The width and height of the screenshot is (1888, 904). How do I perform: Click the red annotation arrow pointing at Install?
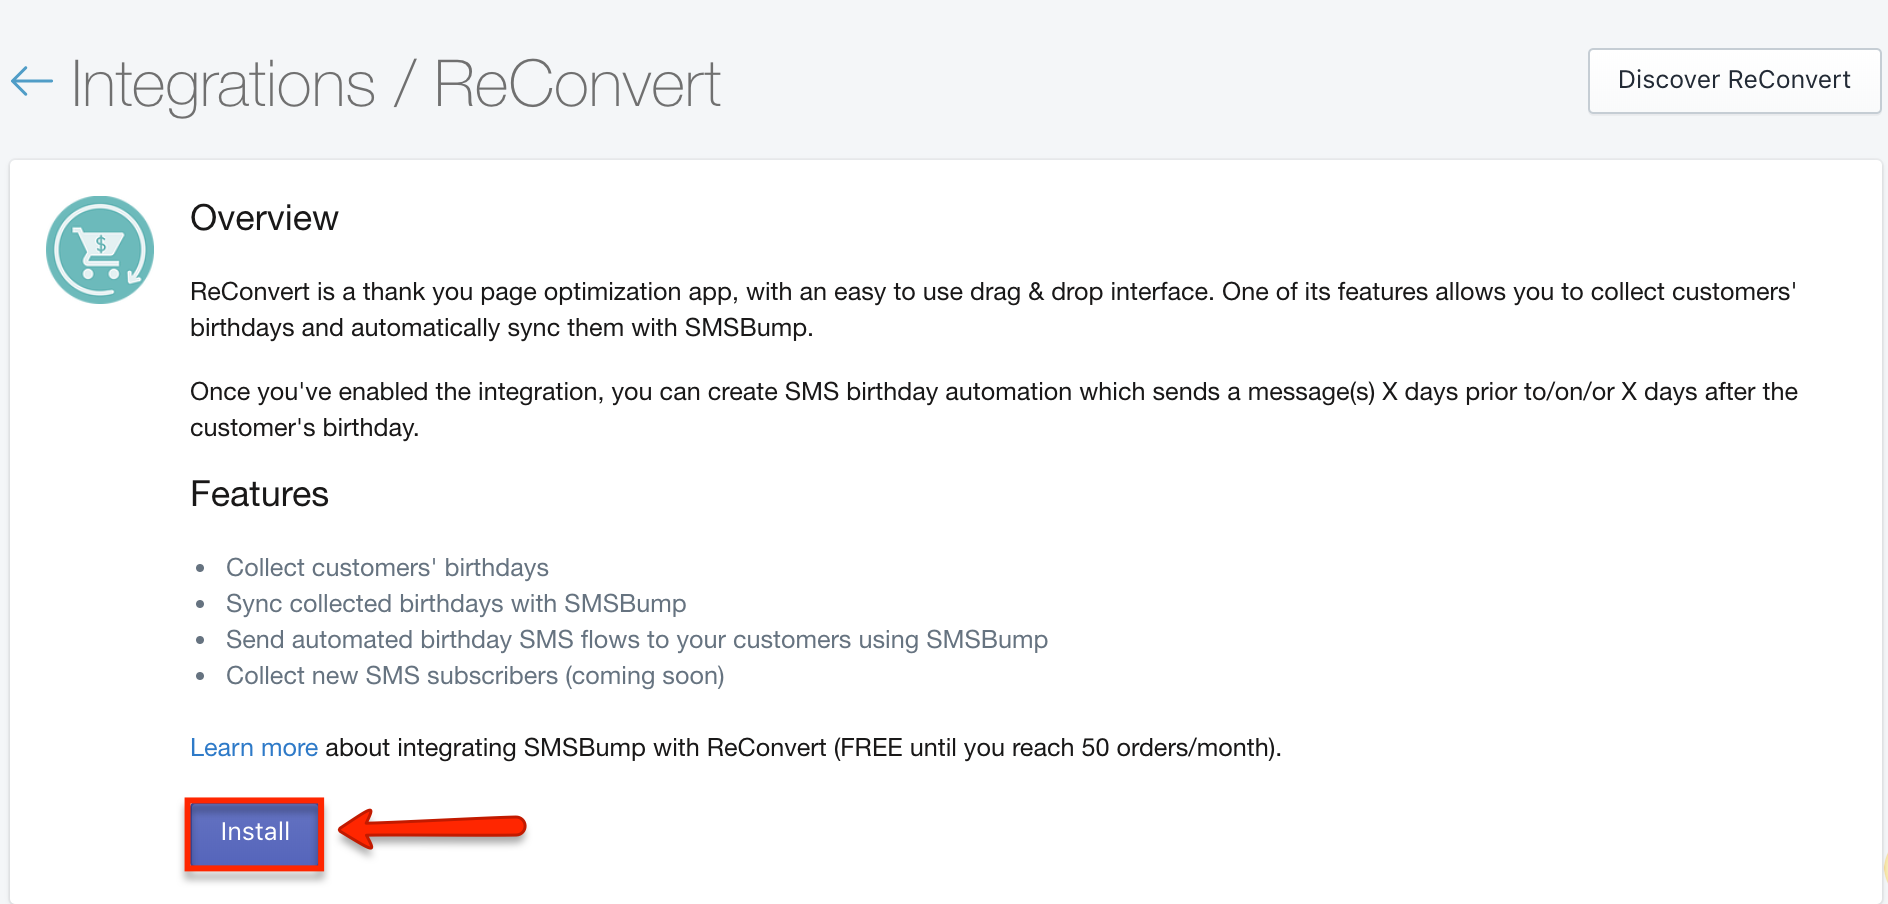point(432,828)
